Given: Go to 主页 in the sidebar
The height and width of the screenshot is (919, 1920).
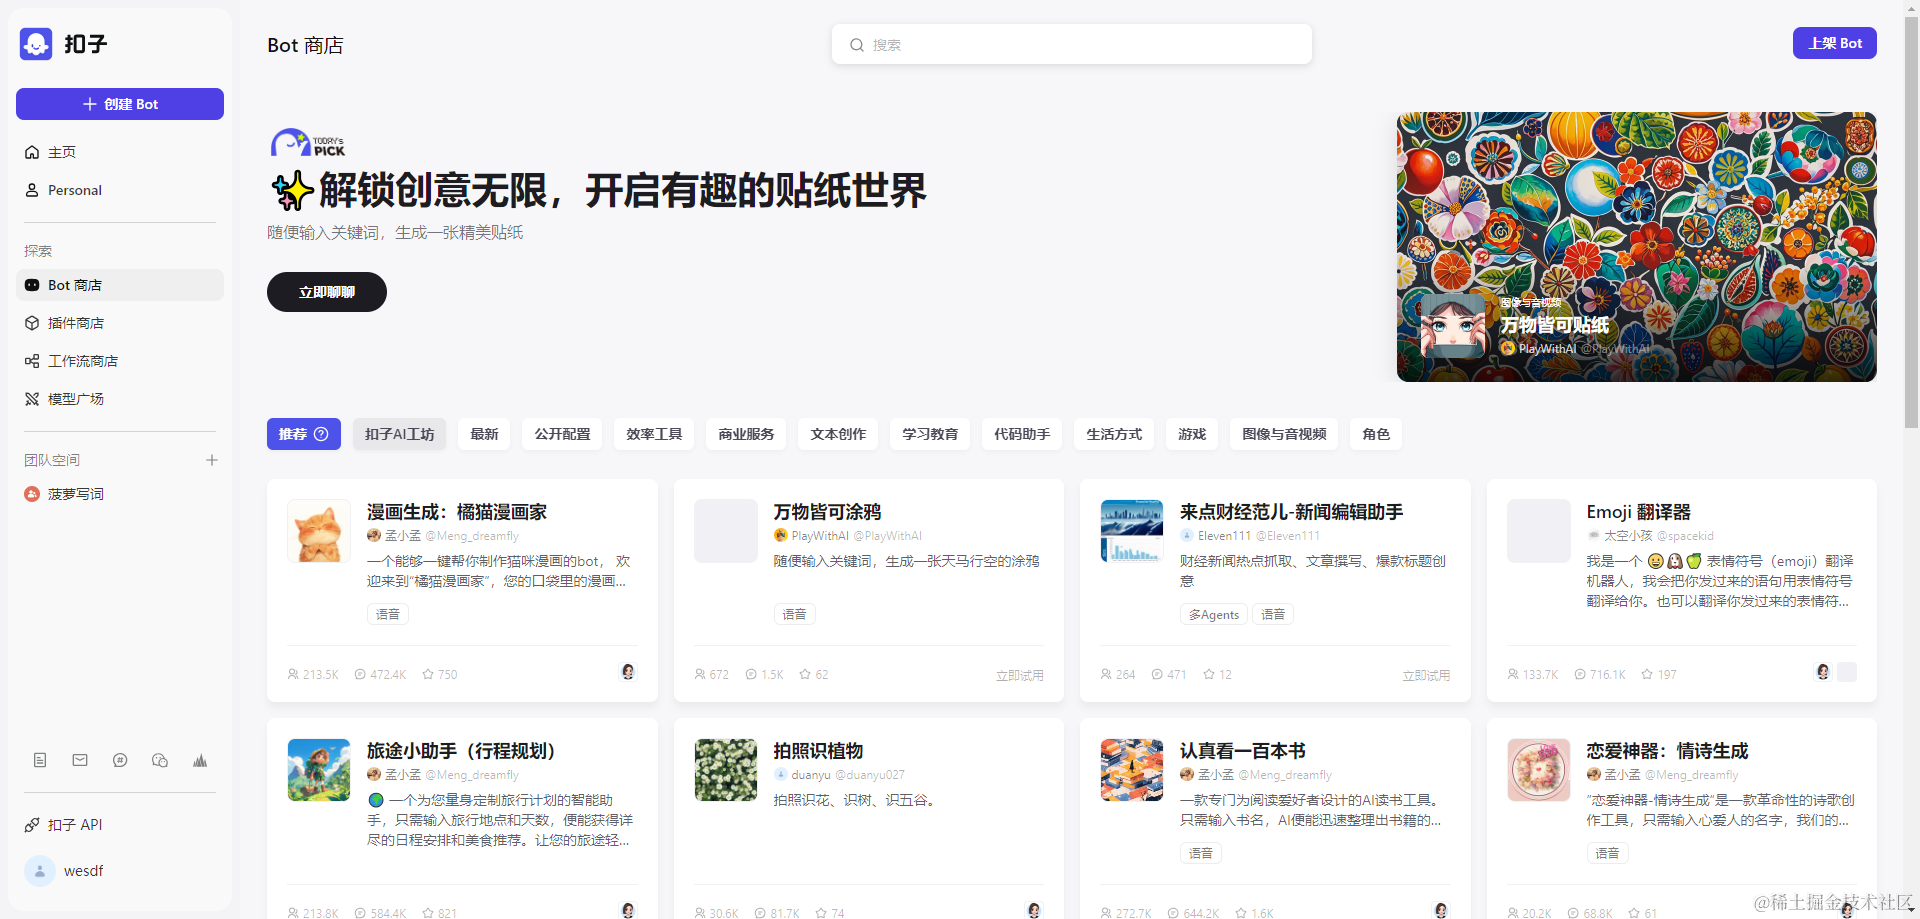Looking at the screenshot, I should [120, 152].
